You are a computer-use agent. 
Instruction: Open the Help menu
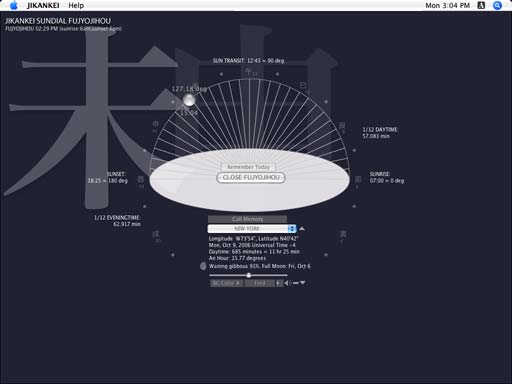[x=76, y=5]
